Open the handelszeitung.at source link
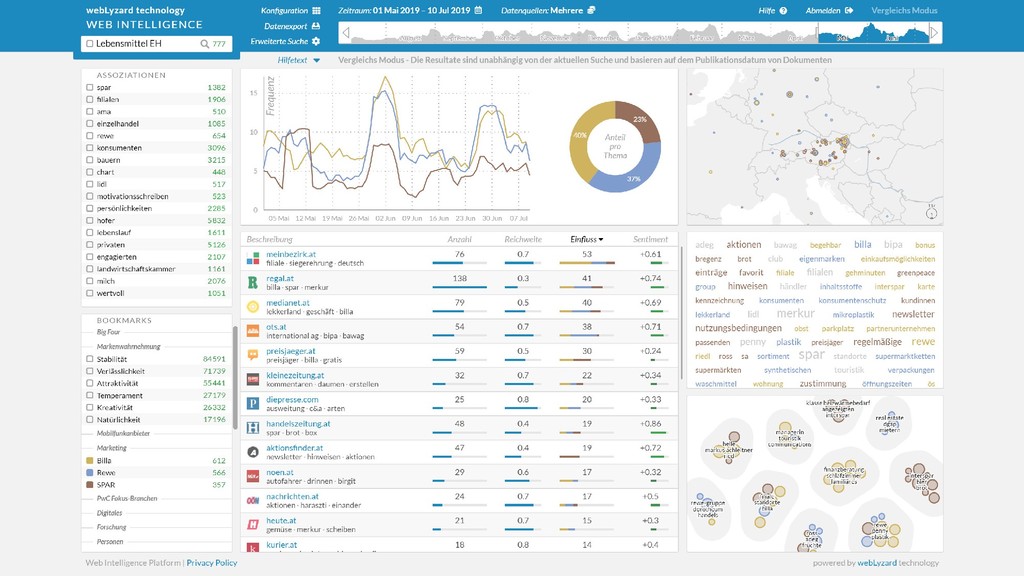 (298, 424)
